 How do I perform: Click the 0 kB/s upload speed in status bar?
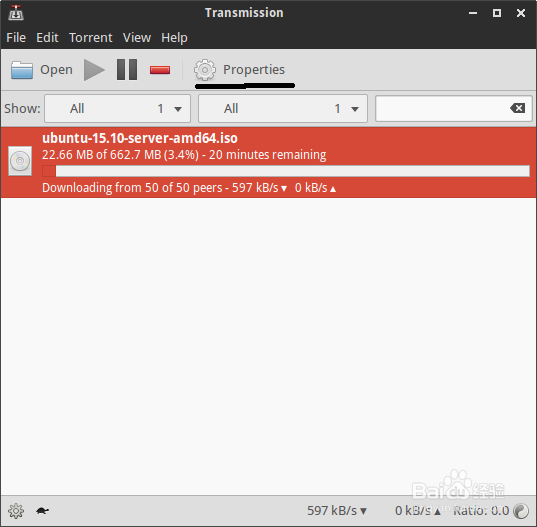(418, 511)
